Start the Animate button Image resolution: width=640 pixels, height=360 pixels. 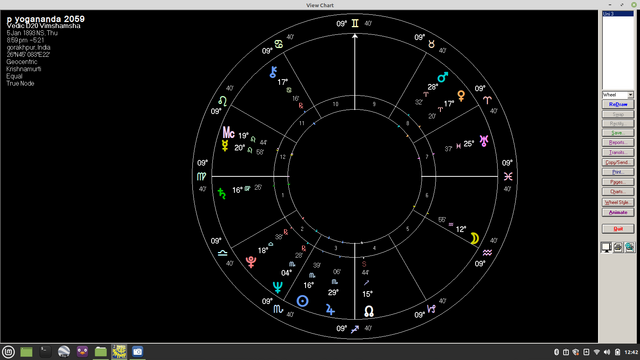click(x=618, y=213)
